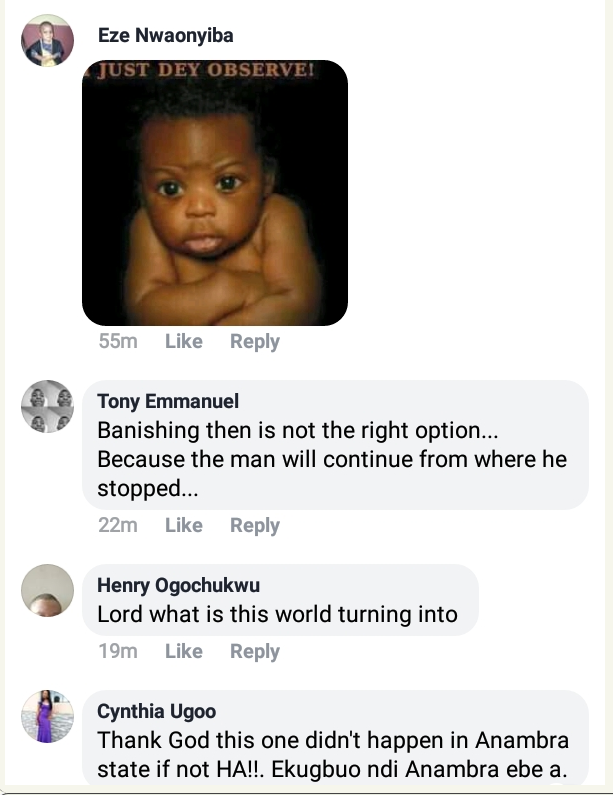Reply to Henry Ogochukwu's comment

(255, 652)
